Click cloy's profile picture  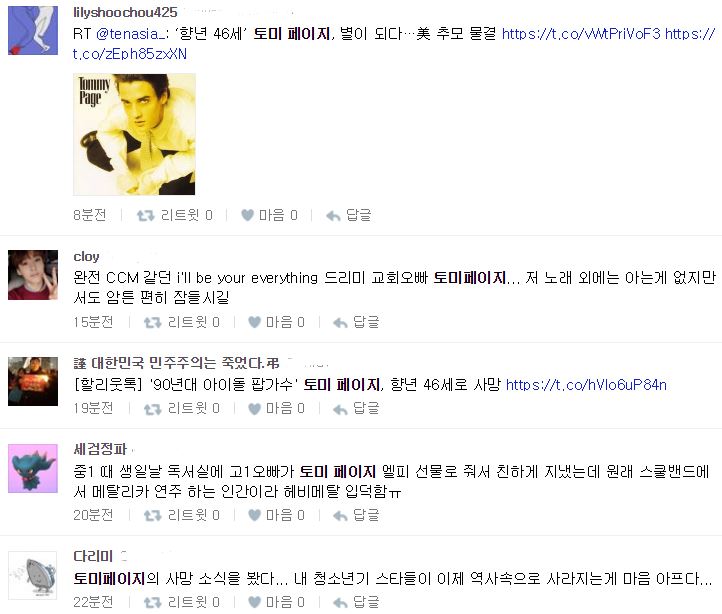point(33,275)
